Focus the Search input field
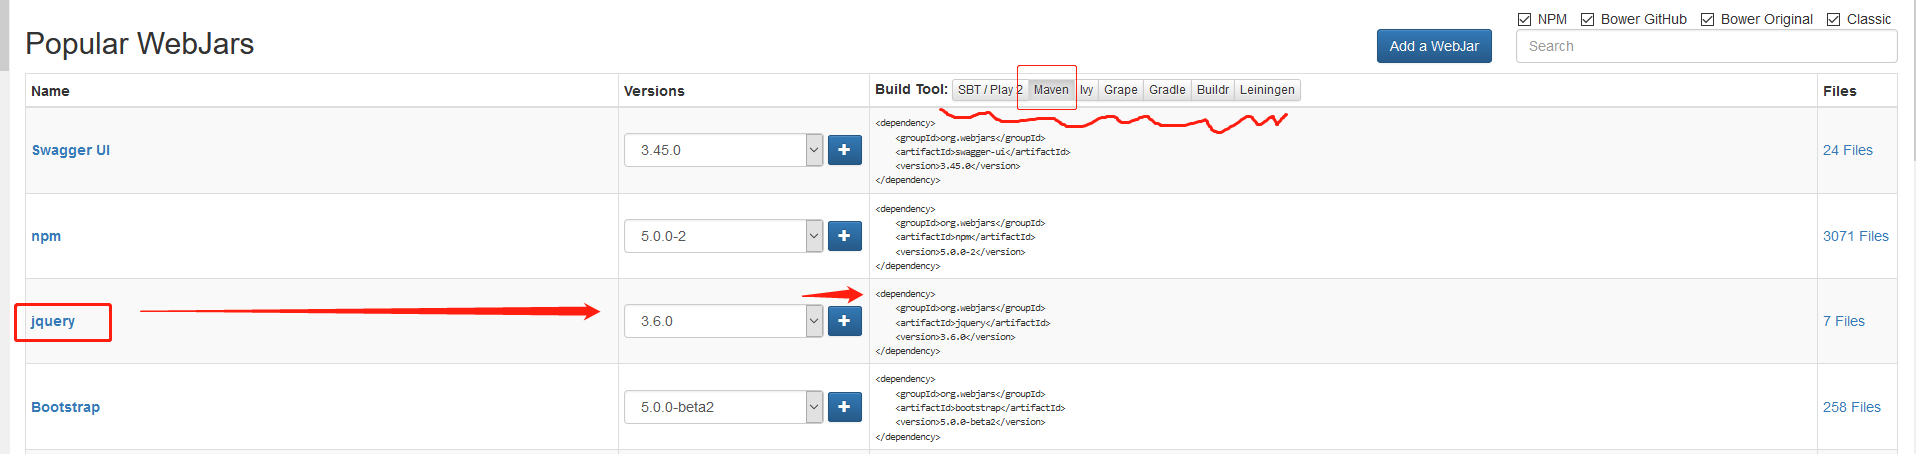The image size is (1916, 454). click(1707, 46)
